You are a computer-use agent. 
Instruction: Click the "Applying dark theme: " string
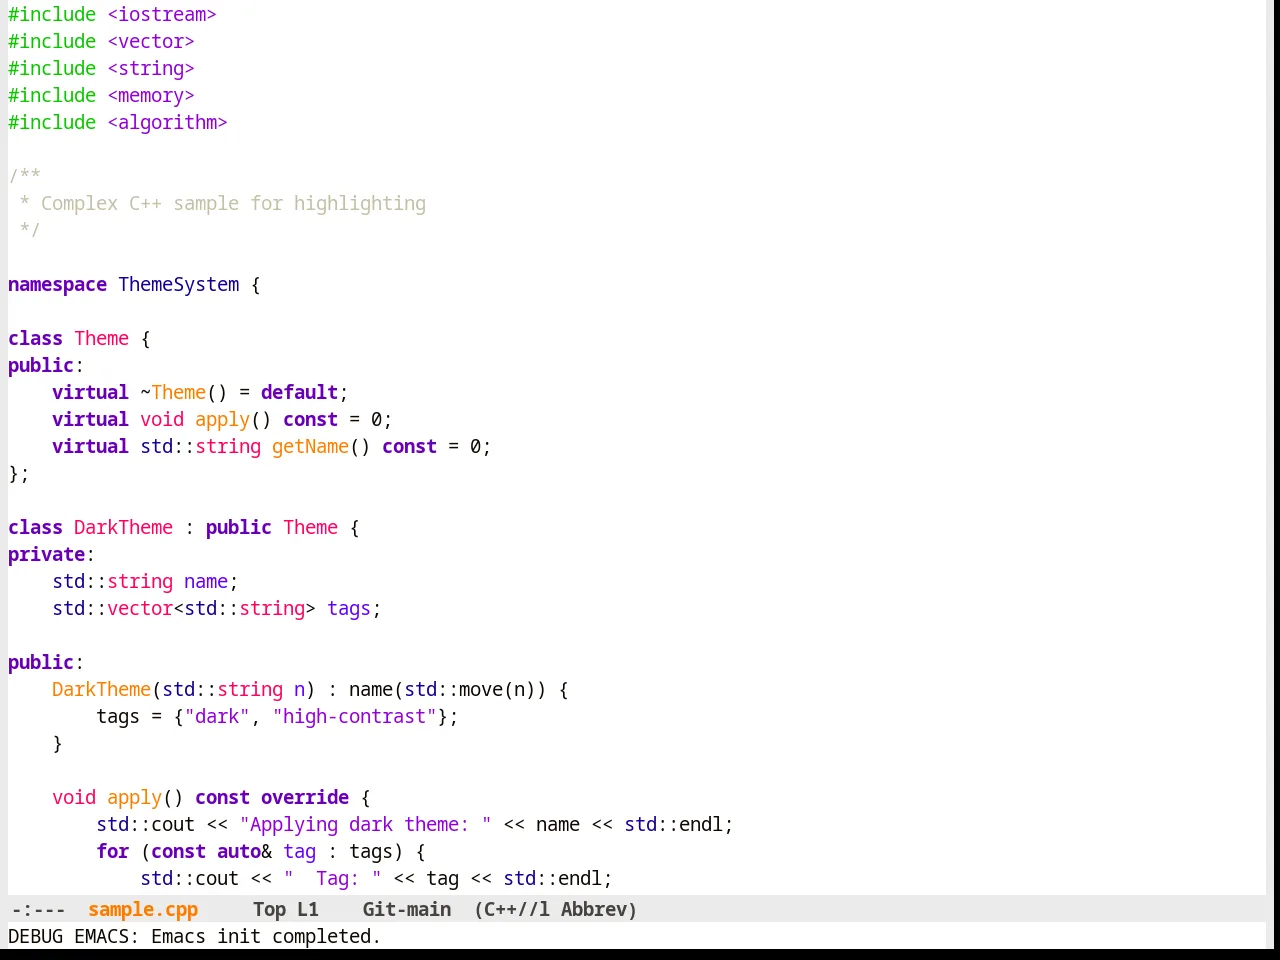pos(365,824)
